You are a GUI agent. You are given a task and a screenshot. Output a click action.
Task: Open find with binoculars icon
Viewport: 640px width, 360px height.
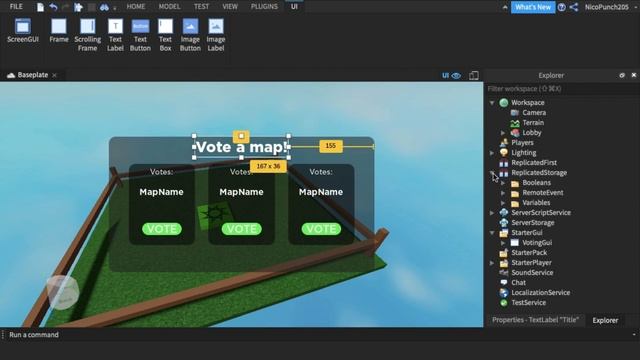tap(104, 7)
